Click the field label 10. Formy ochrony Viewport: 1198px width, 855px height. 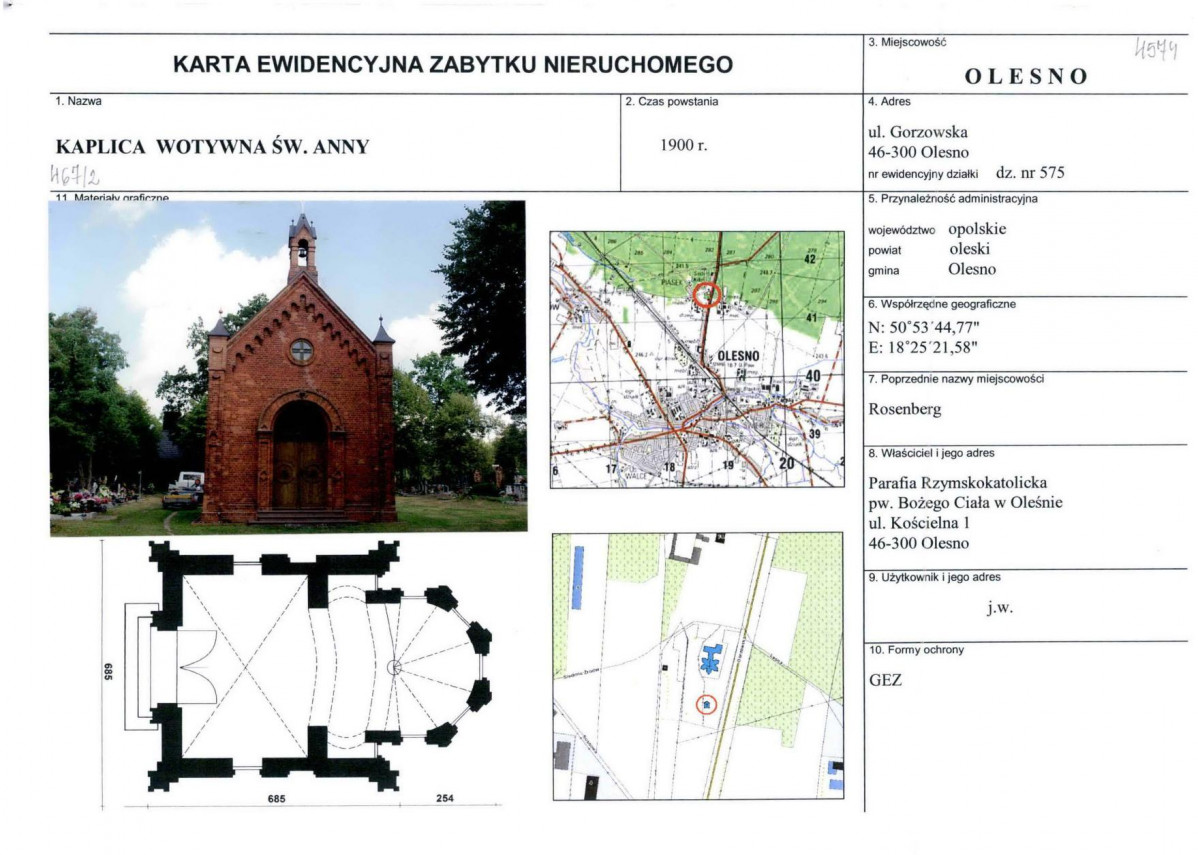916,650
